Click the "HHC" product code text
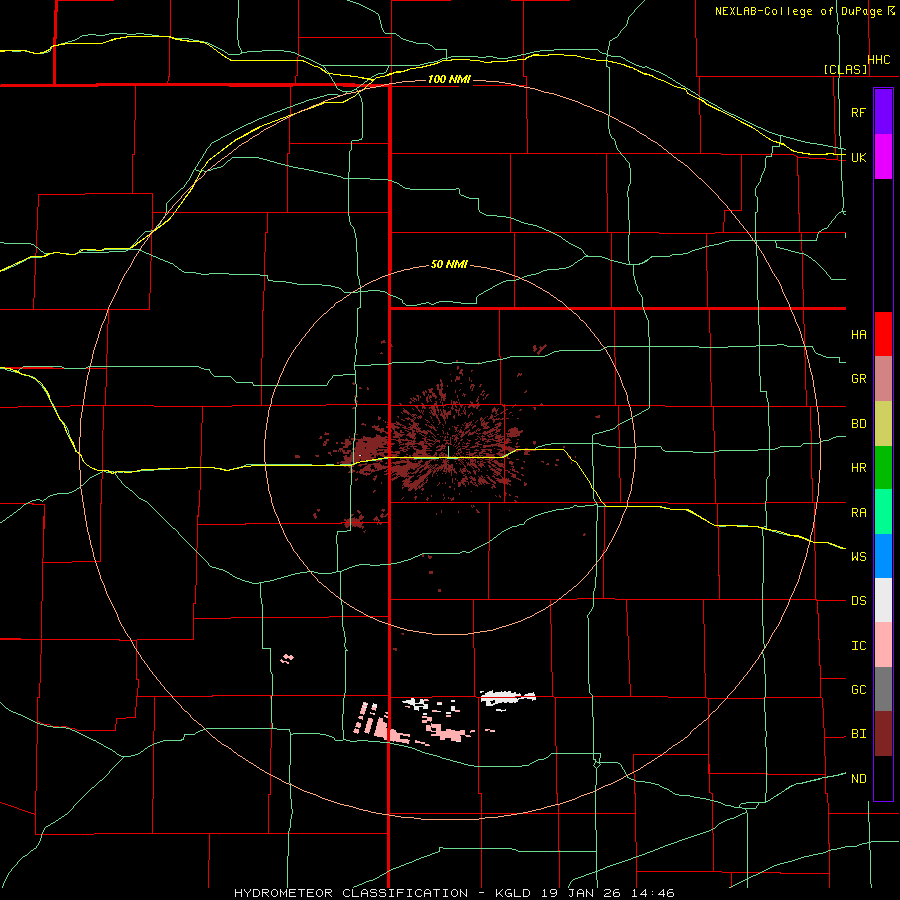The image size is (900, 900). 879,60
